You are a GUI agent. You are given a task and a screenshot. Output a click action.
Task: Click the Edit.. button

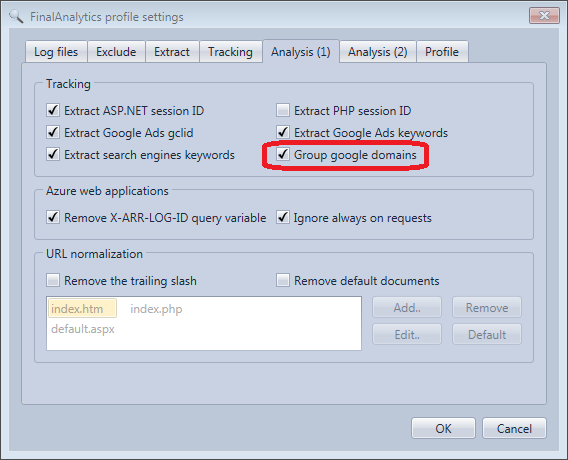tap(407, 334)
